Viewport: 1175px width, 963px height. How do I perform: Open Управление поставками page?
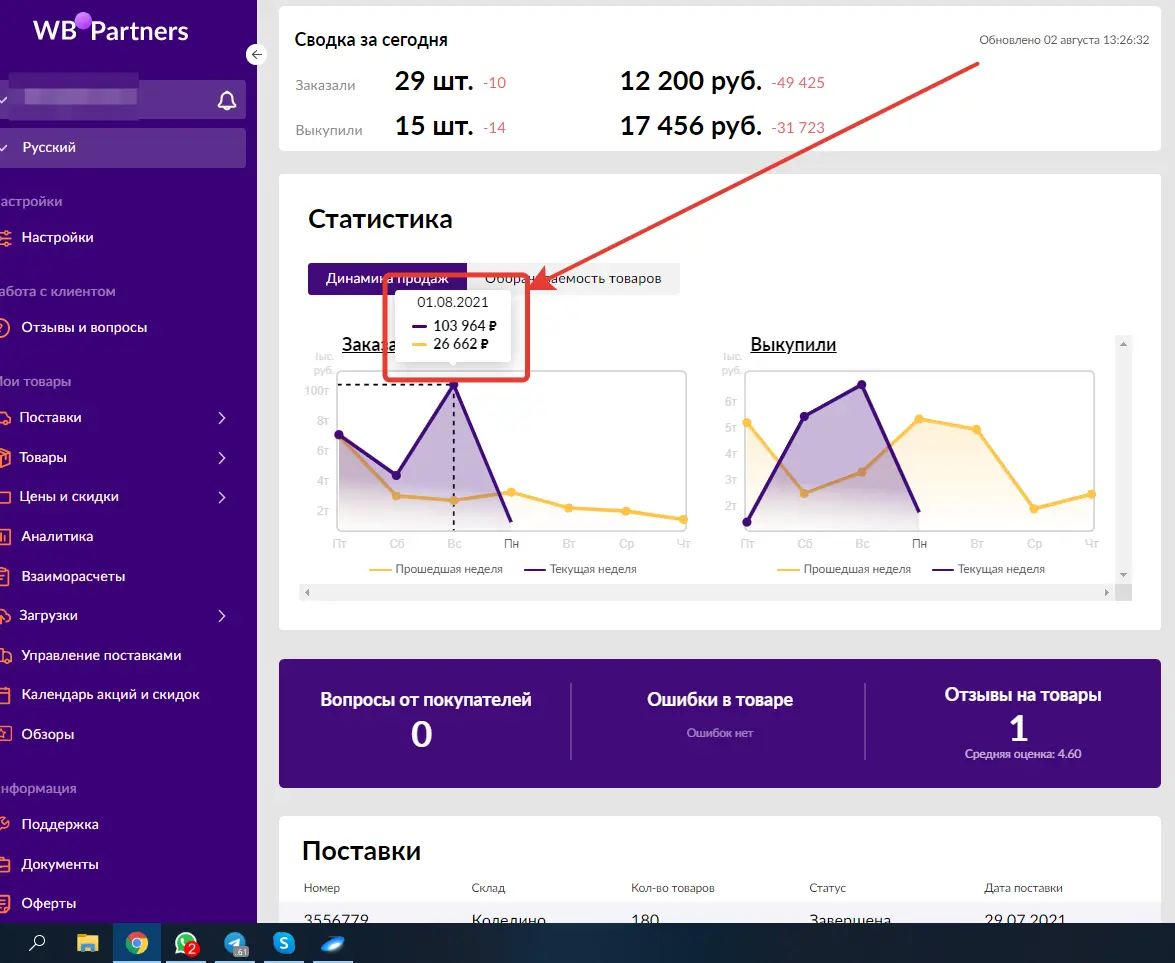coord(101,656)
